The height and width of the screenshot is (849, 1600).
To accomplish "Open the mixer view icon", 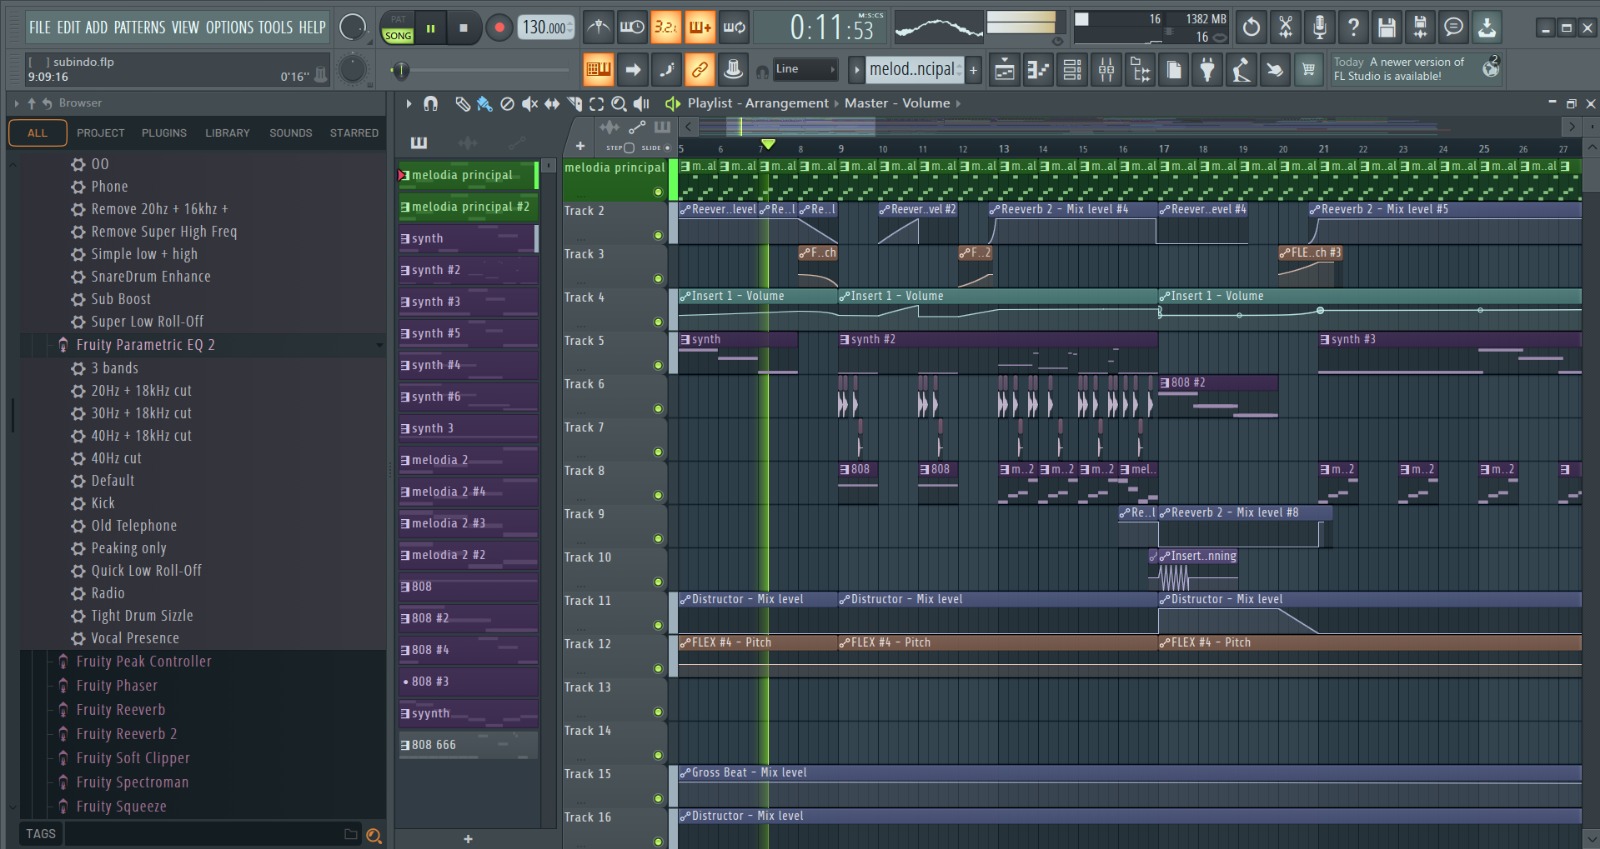I will coord(1106,69).
